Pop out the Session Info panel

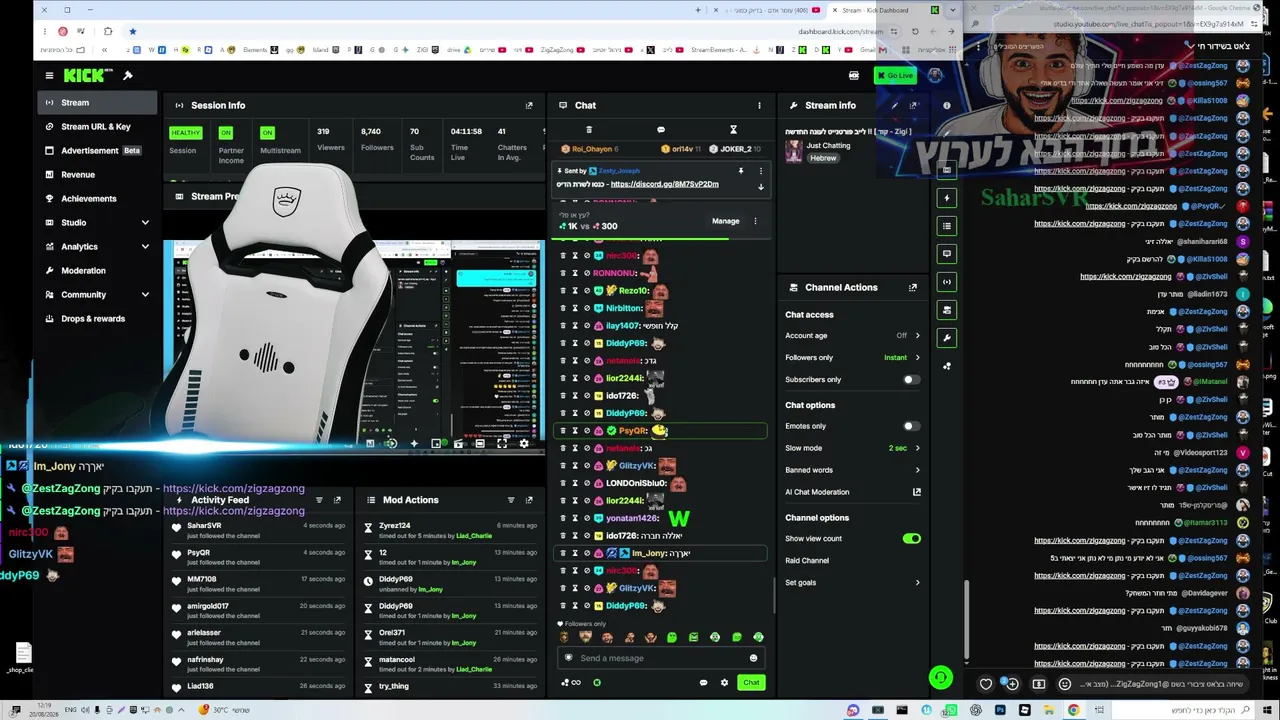coord(529,105)
